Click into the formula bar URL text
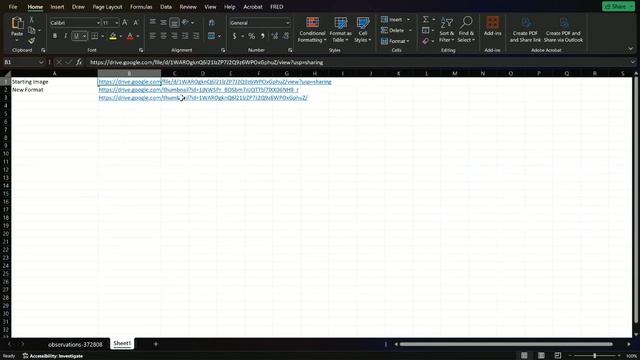Viewport: 640px width, 360px height. 207,62
